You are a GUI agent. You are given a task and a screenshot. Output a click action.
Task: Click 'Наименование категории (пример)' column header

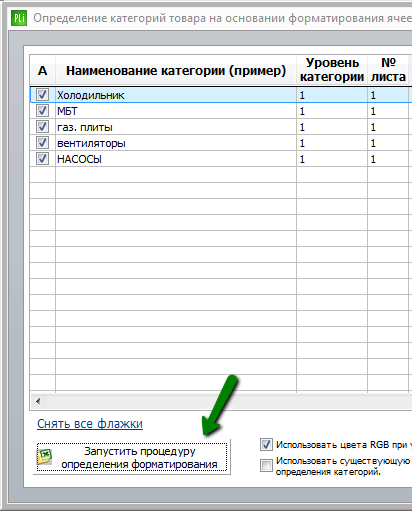(x=176, y=70)
